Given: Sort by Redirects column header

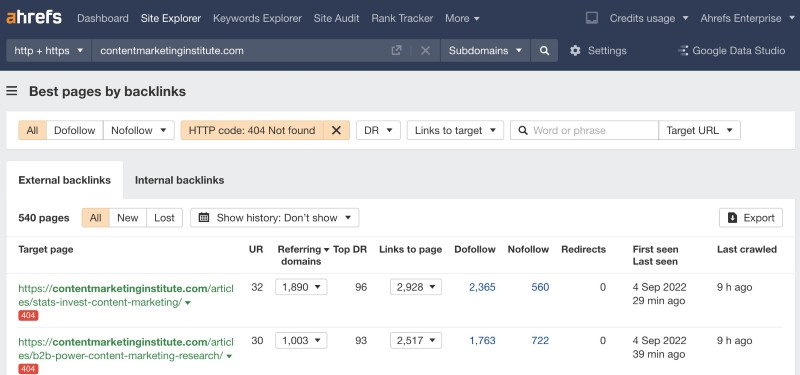Looking at the screenshot, I should click(583, 249).
